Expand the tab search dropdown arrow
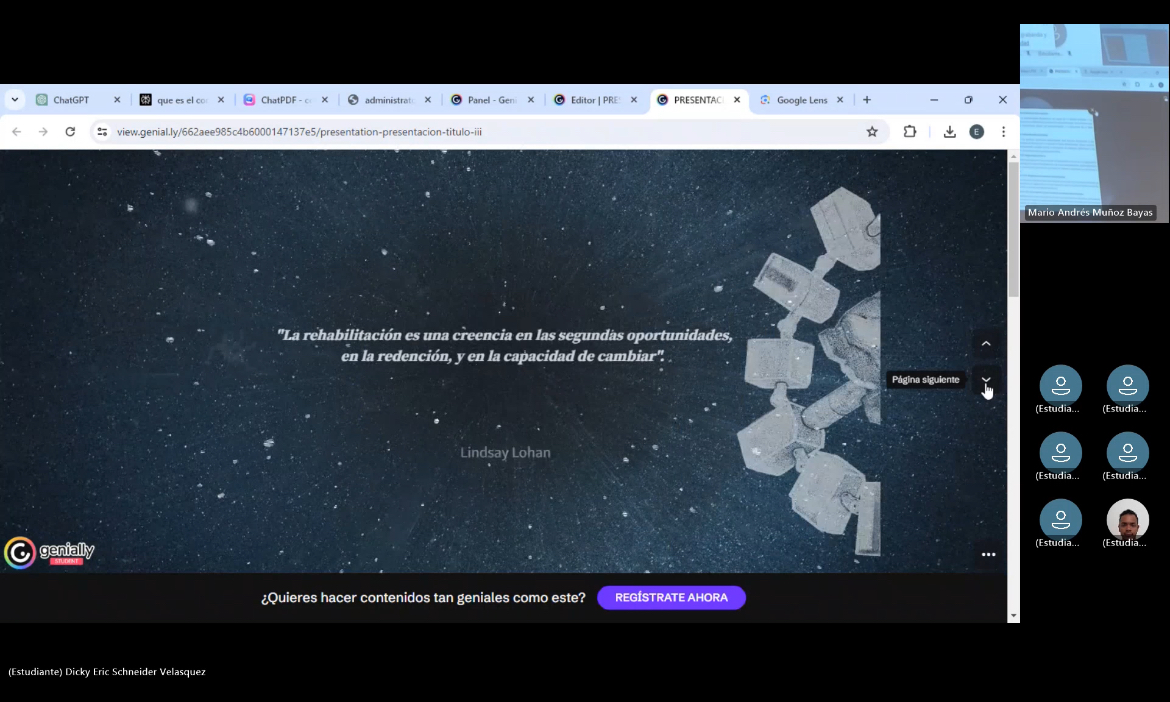The image size is (1170, 702). [x=14, y=100]
